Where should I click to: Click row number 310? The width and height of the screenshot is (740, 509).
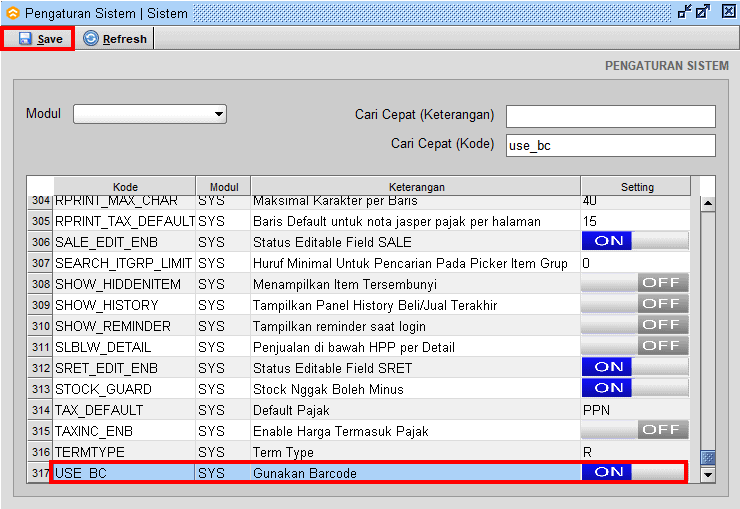(41, 326)
